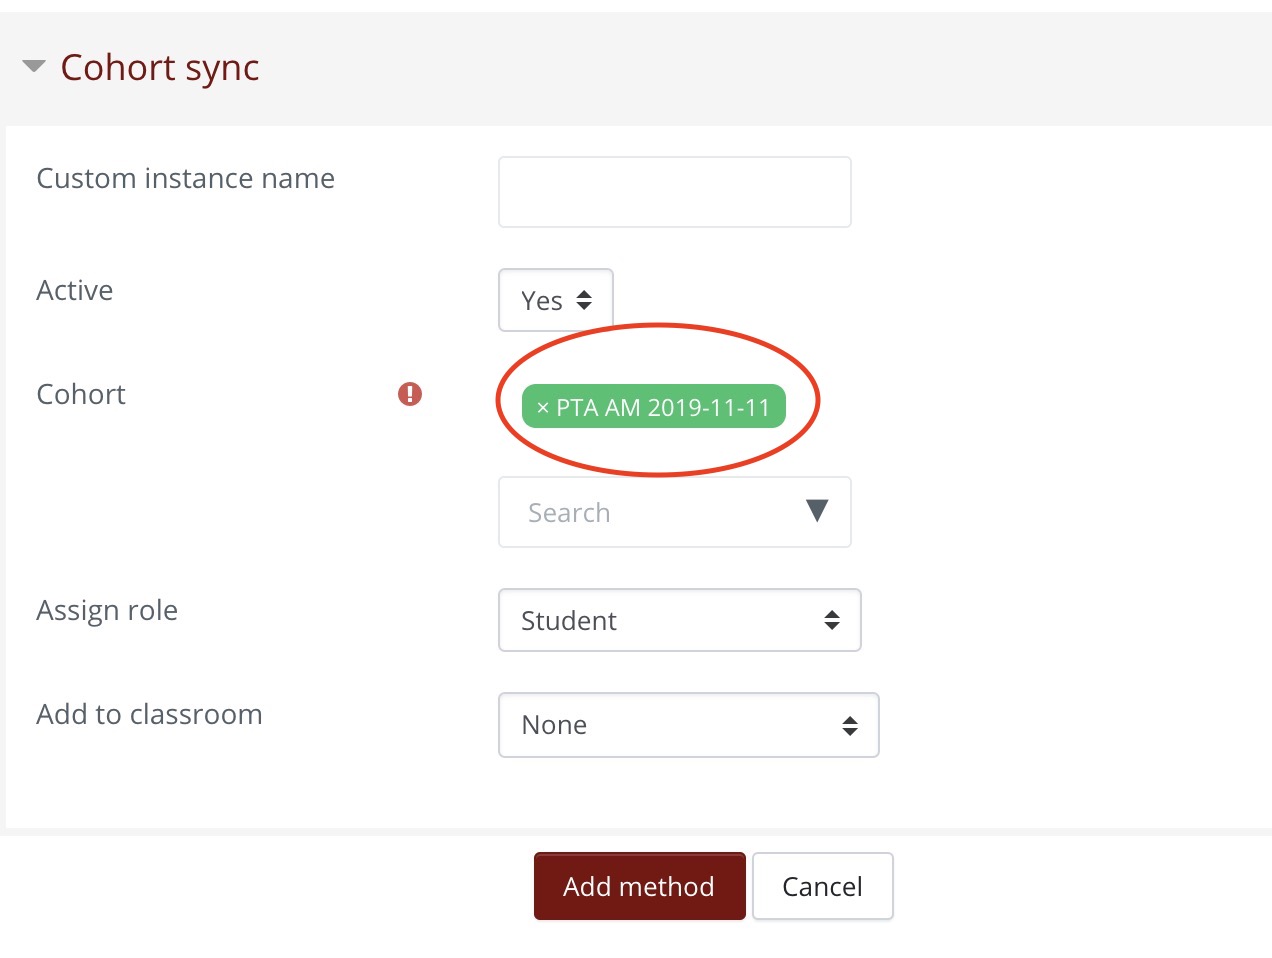Click into the cohort Search field

tap(650, 512)
